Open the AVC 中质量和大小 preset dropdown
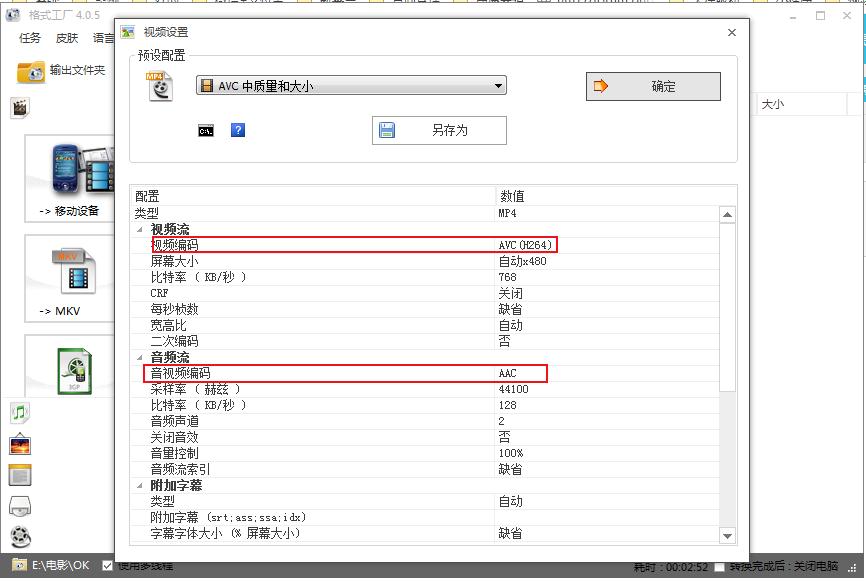Screen dimensions: 866x581 [351, 86]
